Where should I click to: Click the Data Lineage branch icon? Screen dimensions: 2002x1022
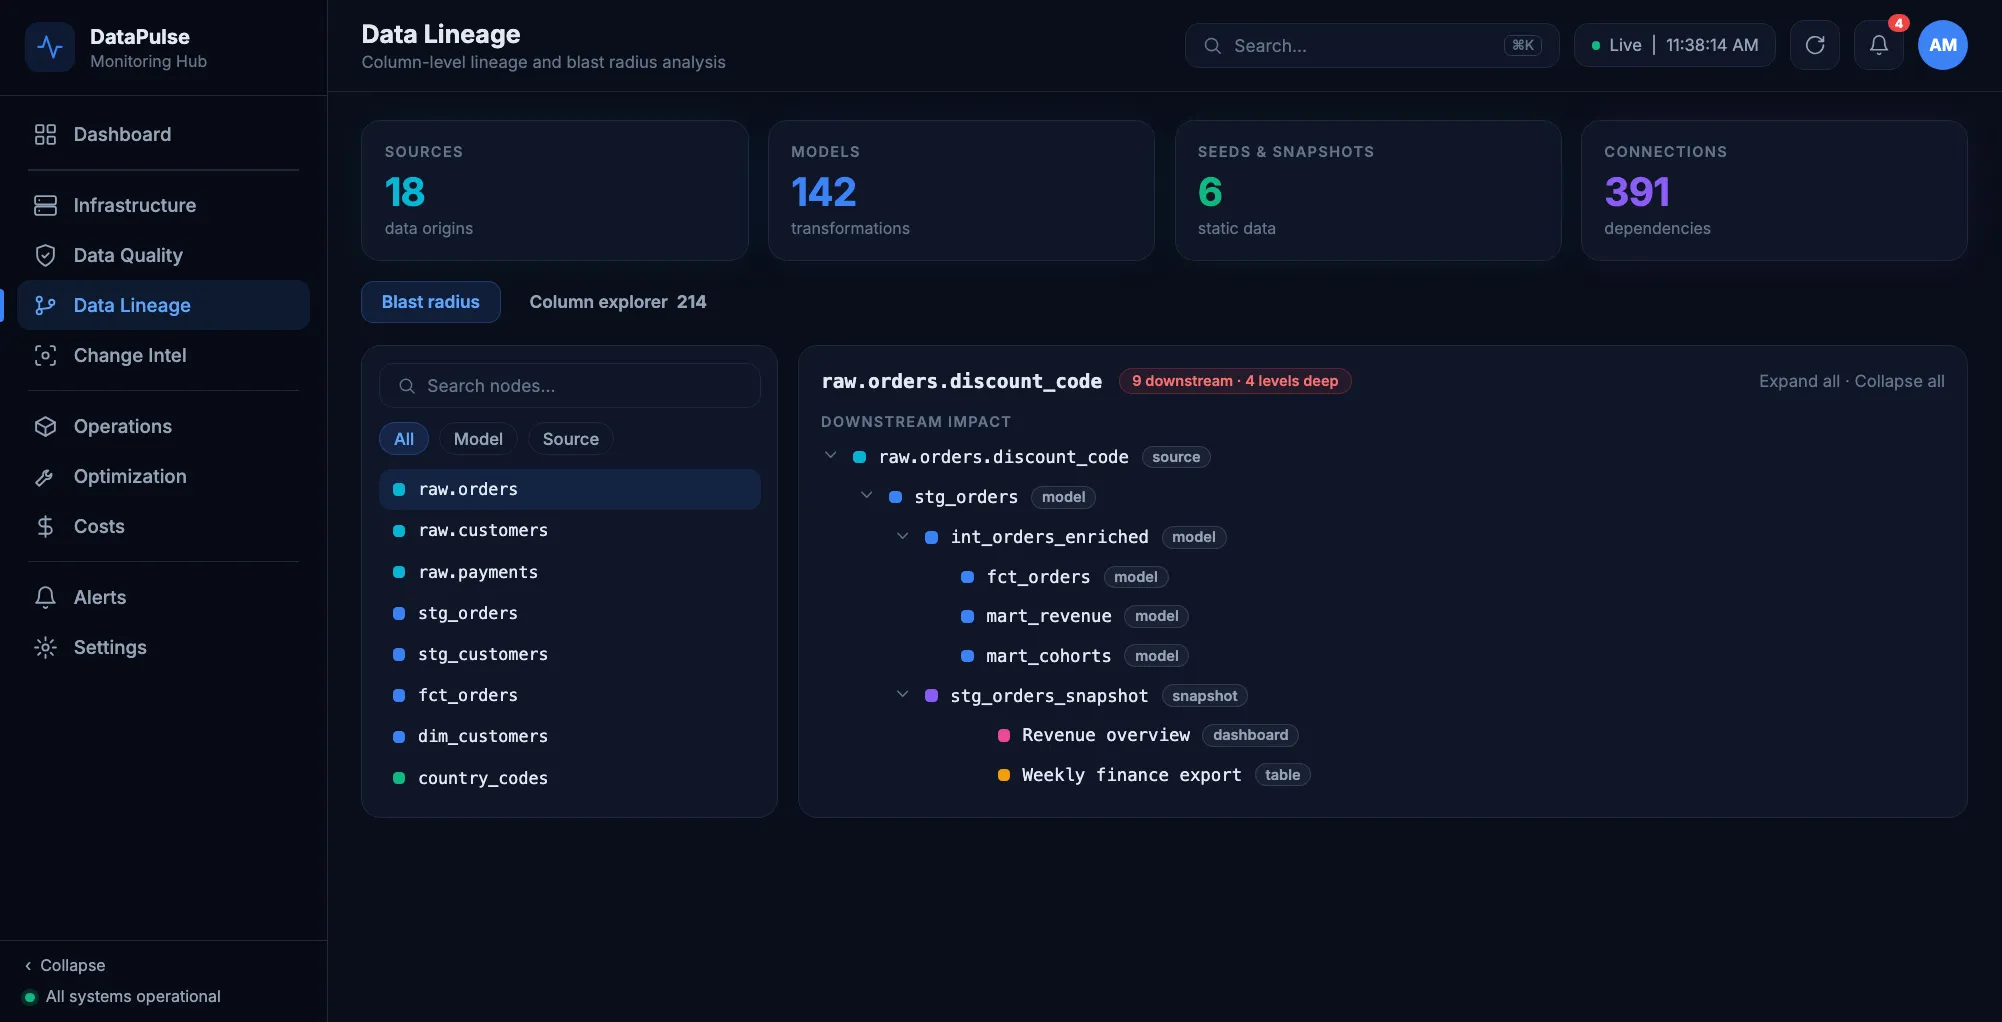point(45,305)
